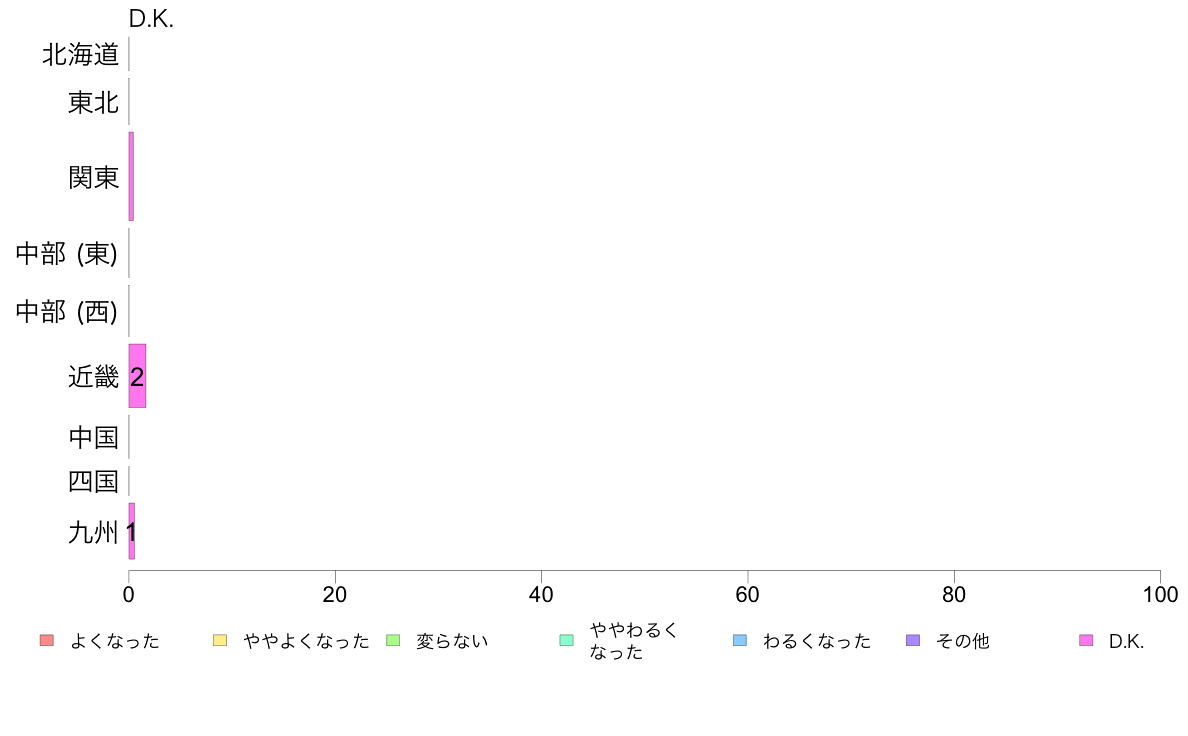Select the 九州 bar labeled 1
The height and width of the screenshot is (736, 1188).
pos(132,531)
